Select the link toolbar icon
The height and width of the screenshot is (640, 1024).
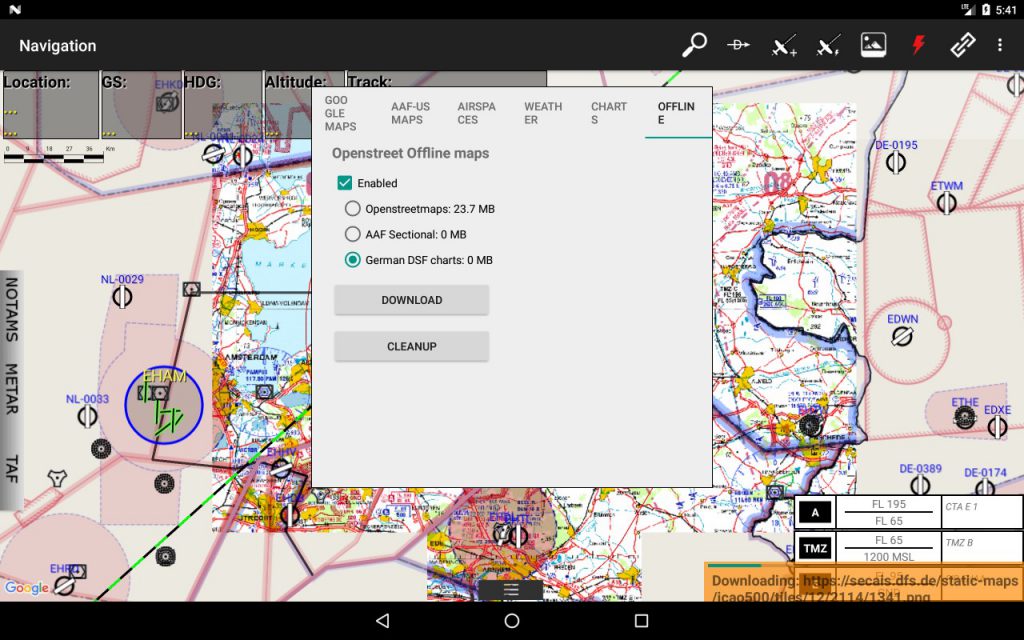point(961,45)
